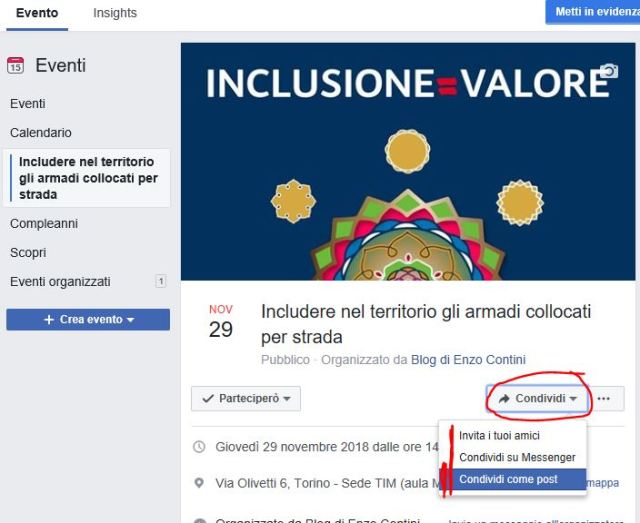Click the Inclusione Valore cover image
Screen dimensions: 640x523
point(408,161)
